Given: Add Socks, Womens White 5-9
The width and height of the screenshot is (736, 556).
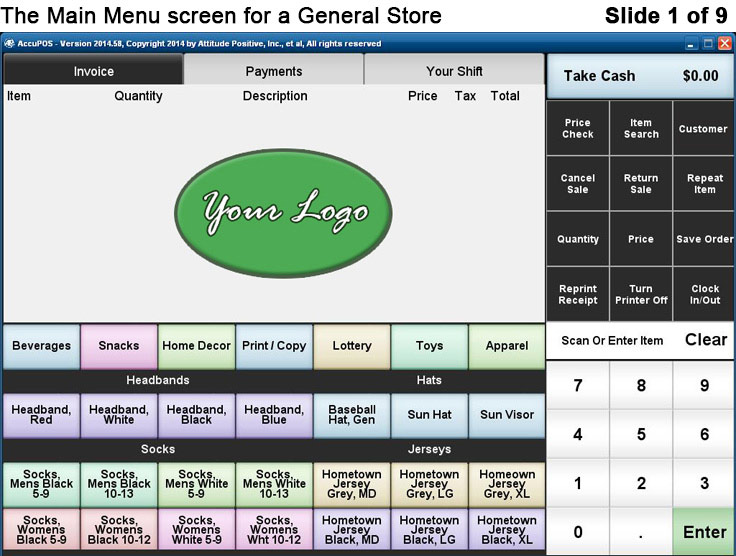Looking at the screenshot, I should pyautogui.click(x=196, y=530).
